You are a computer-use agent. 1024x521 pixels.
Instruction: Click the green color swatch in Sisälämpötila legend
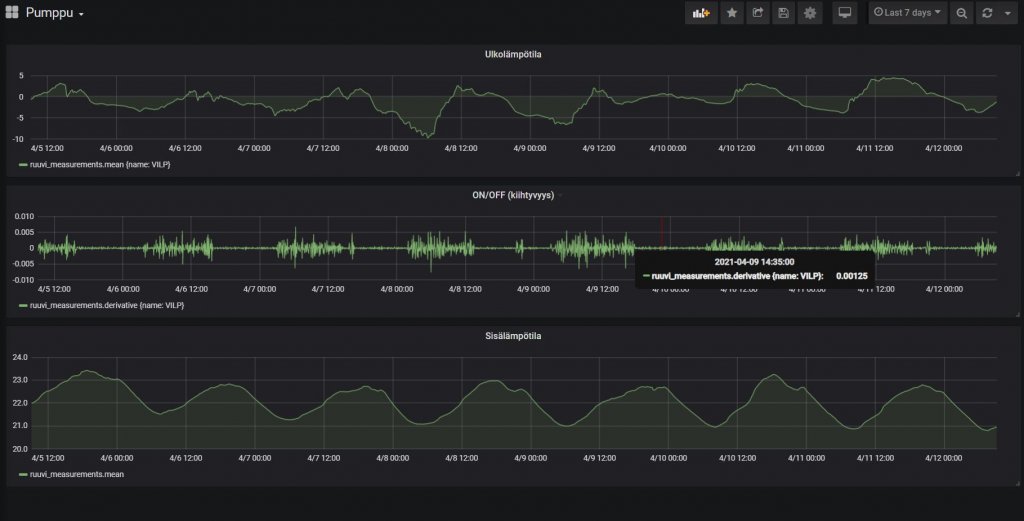23,475
